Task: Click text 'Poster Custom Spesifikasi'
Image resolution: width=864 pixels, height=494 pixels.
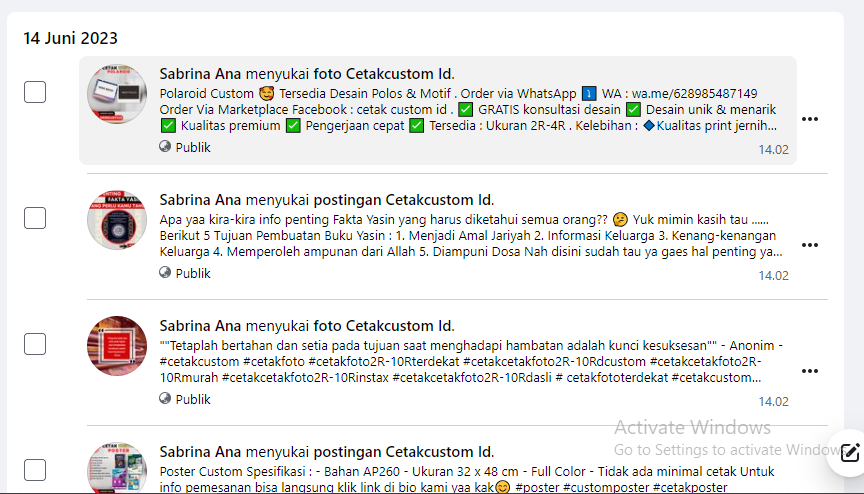Action: [235, 472]
